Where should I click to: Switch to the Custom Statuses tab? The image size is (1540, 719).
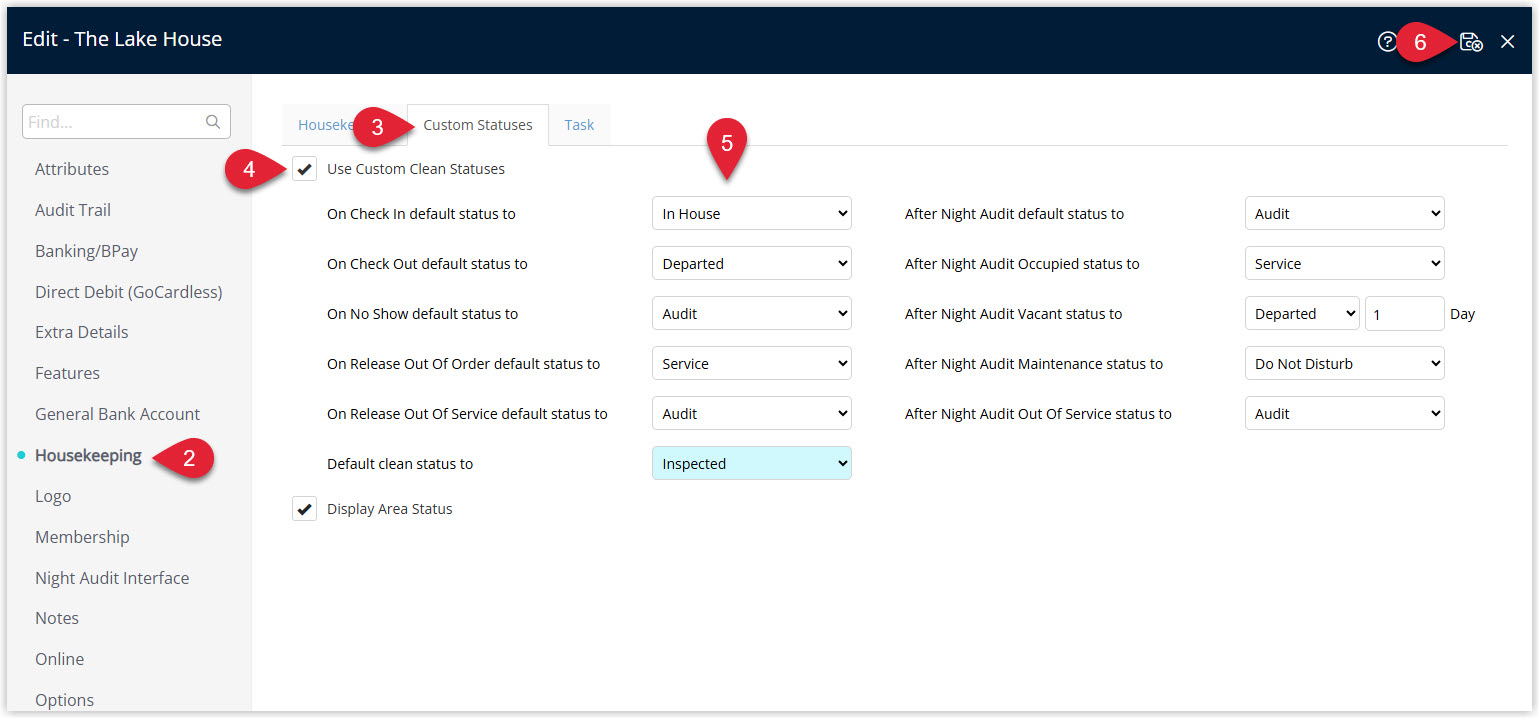478,125
